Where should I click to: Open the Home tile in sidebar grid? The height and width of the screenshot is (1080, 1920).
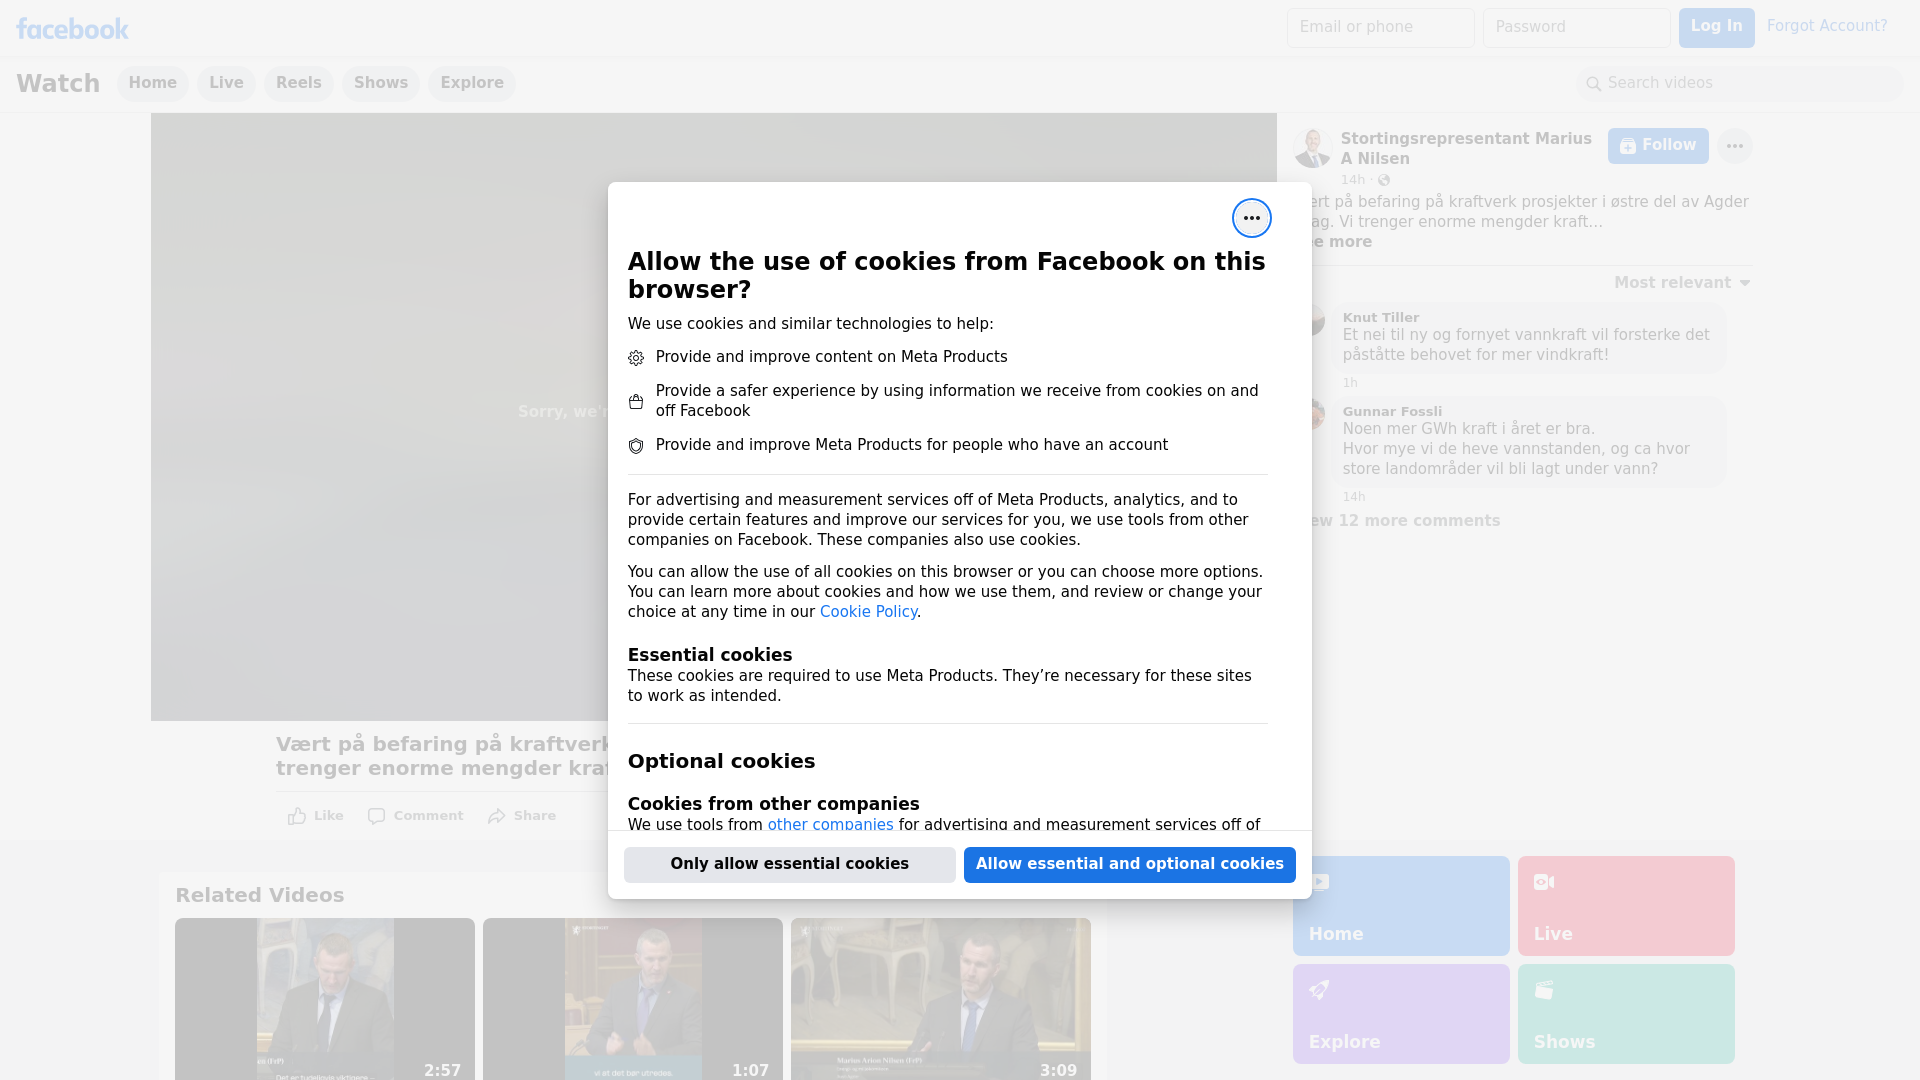(1400, 905)
